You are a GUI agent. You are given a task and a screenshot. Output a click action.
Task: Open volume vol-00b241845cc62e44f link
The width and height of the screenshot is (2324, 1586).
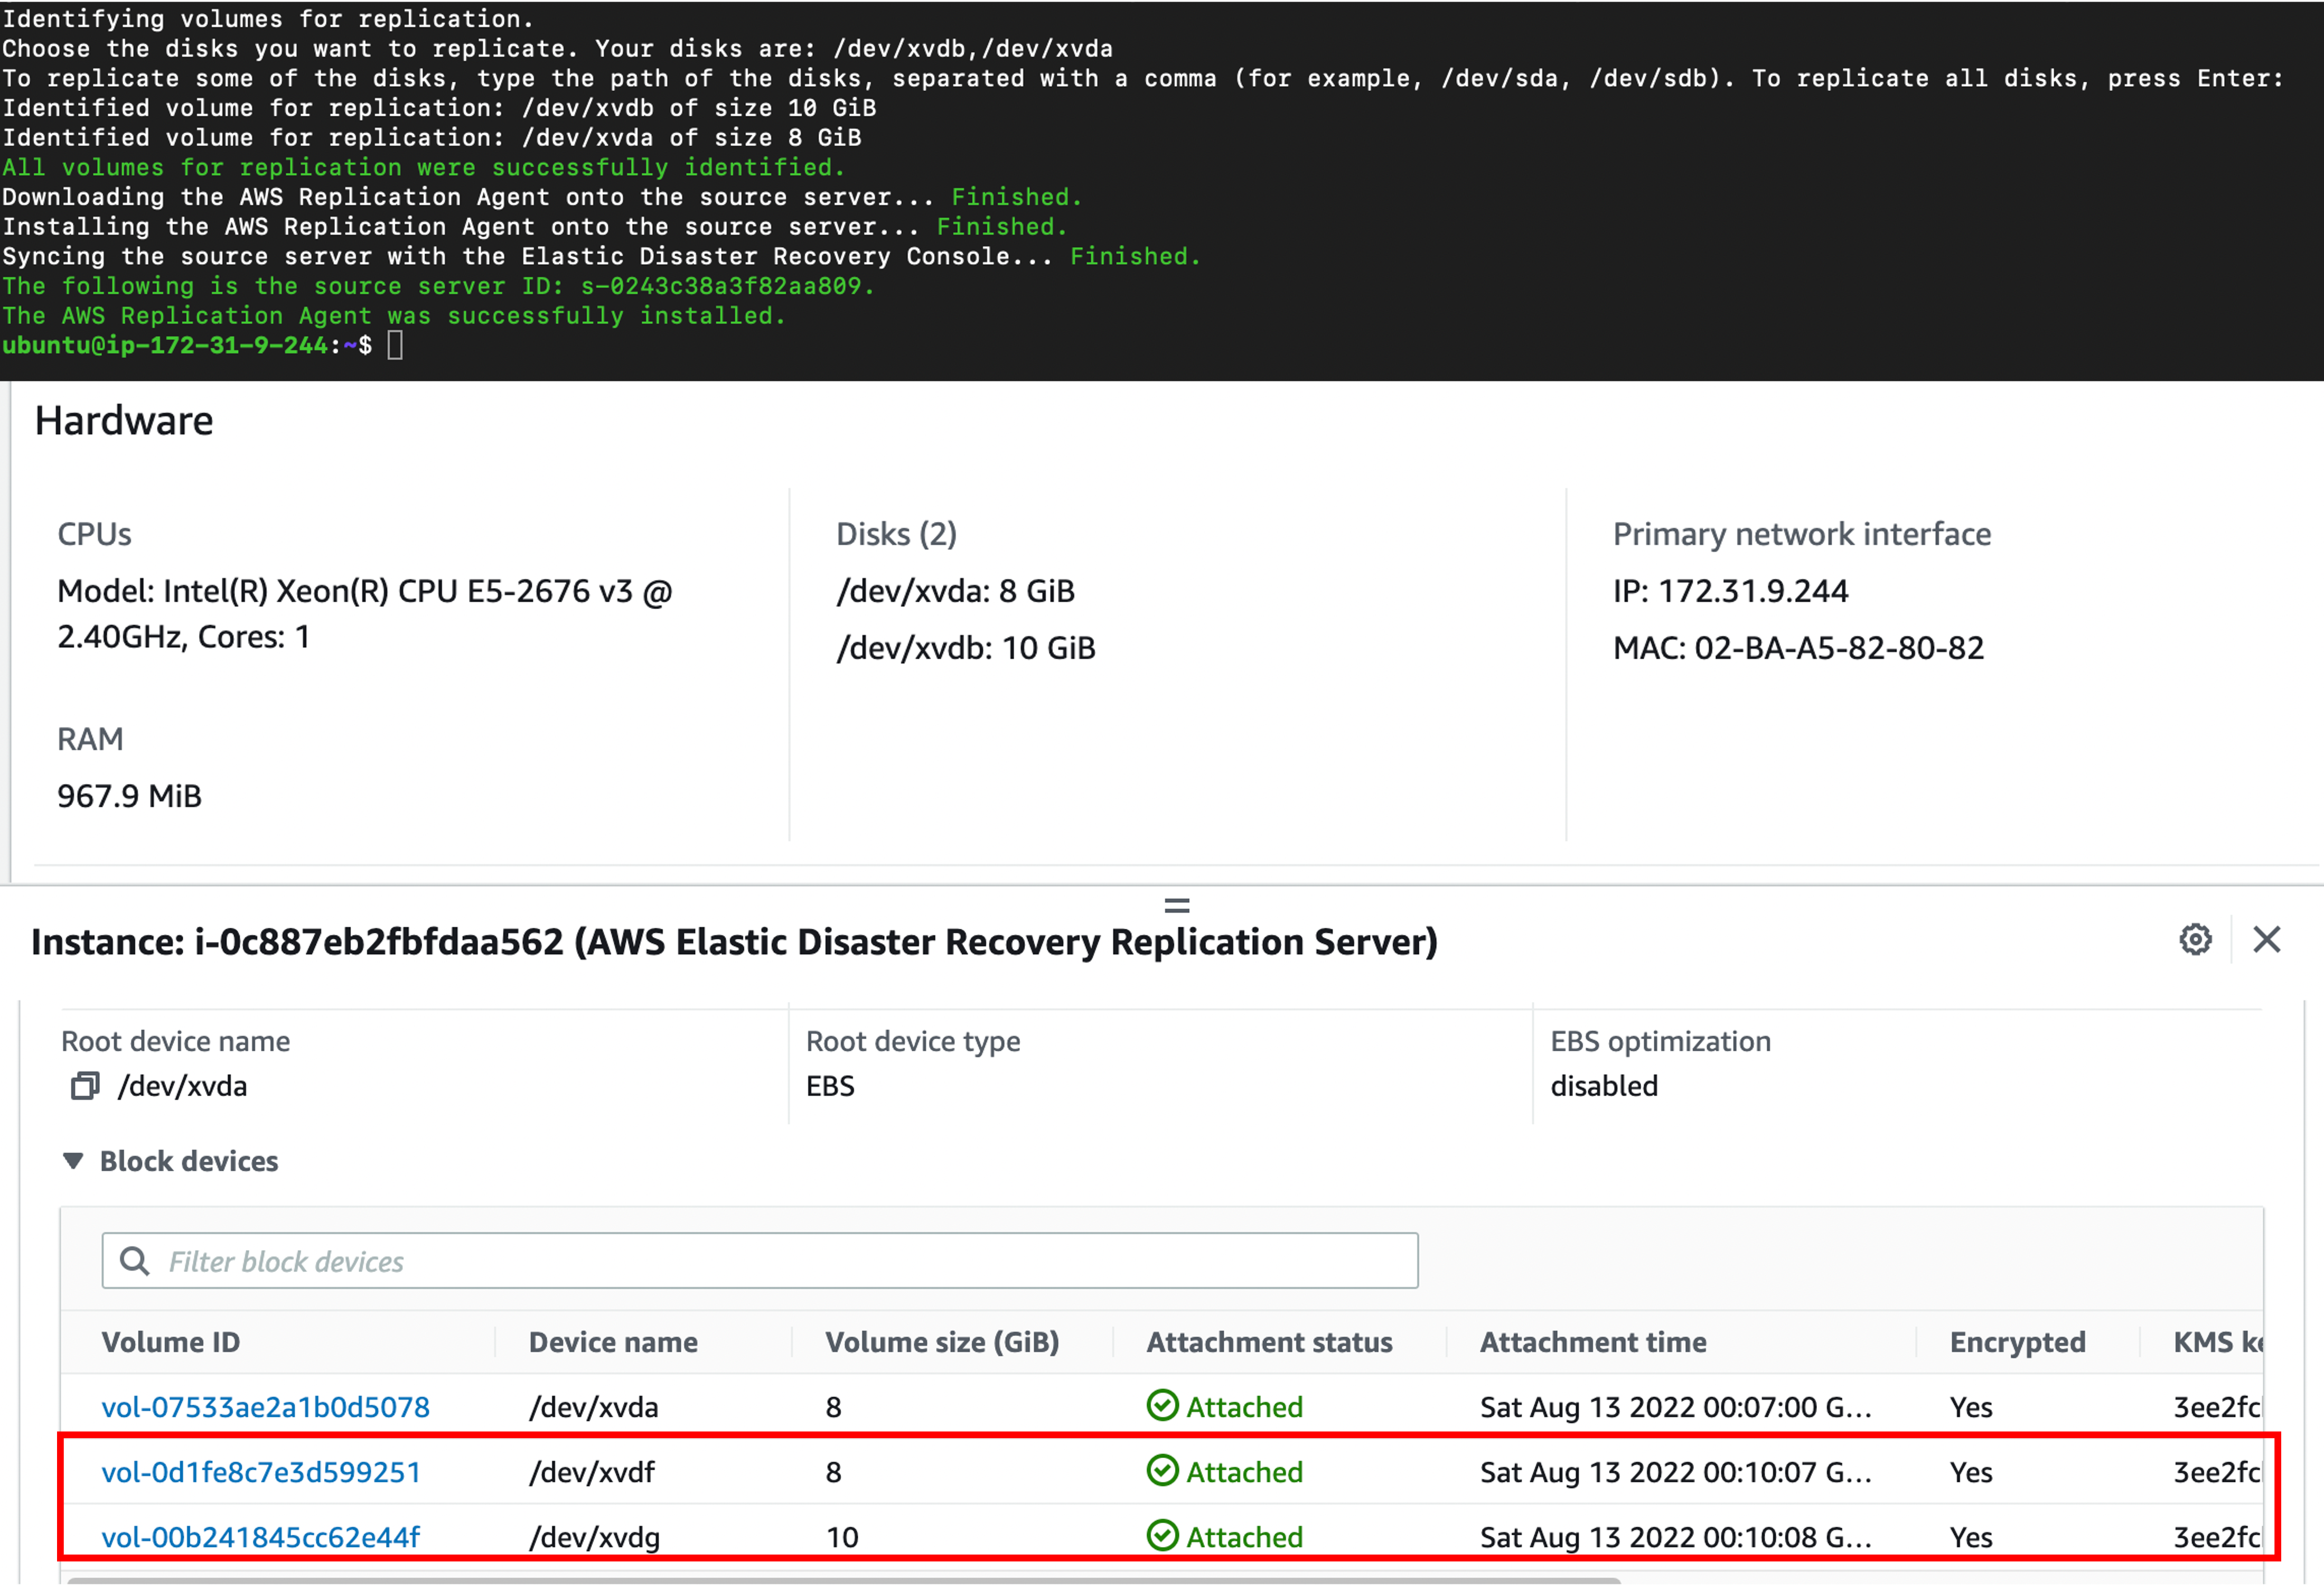(x=260, y=1537)
